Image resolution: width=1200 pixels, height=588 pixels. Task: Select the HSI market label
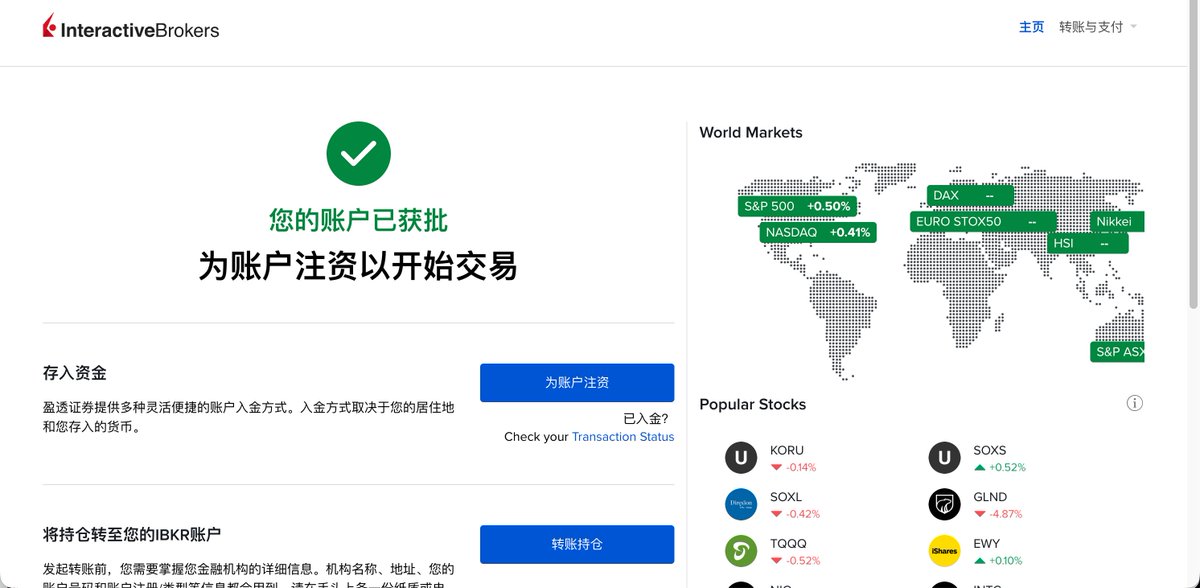coord(1088,243)
